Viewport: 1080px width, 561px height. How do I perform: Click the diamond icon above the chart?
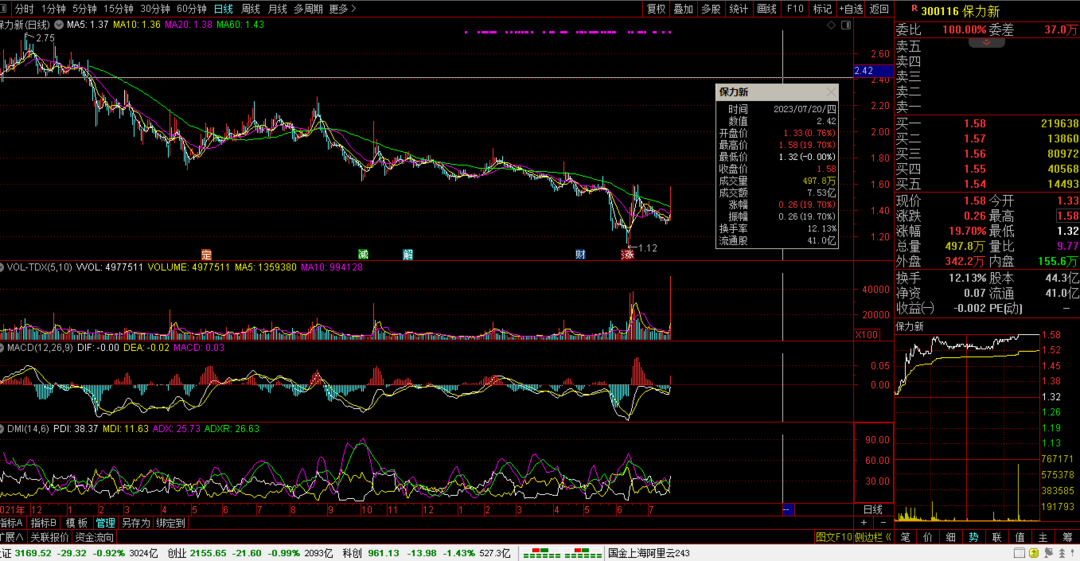click(831, 25)
